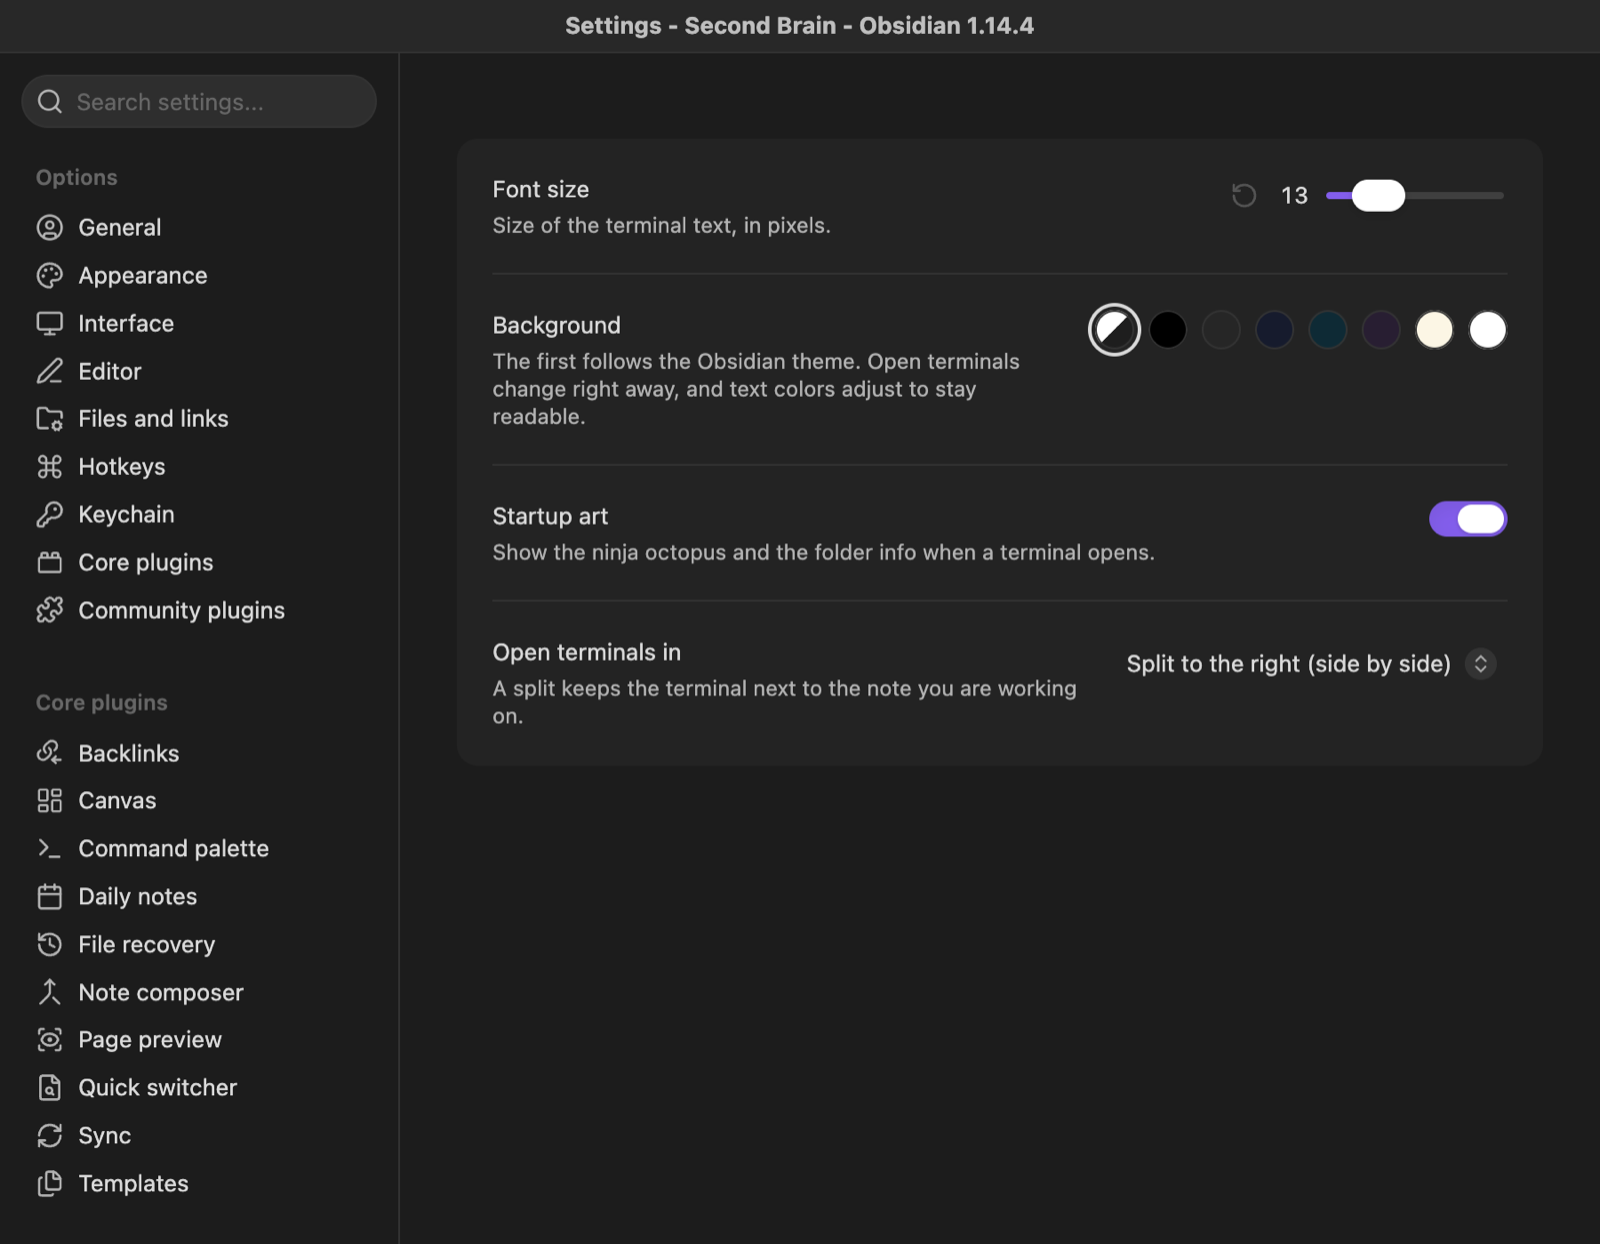Screen dimensions: 1600x1244
Task: Click the Backlinks link icon
Action: [x=49, y=753]
